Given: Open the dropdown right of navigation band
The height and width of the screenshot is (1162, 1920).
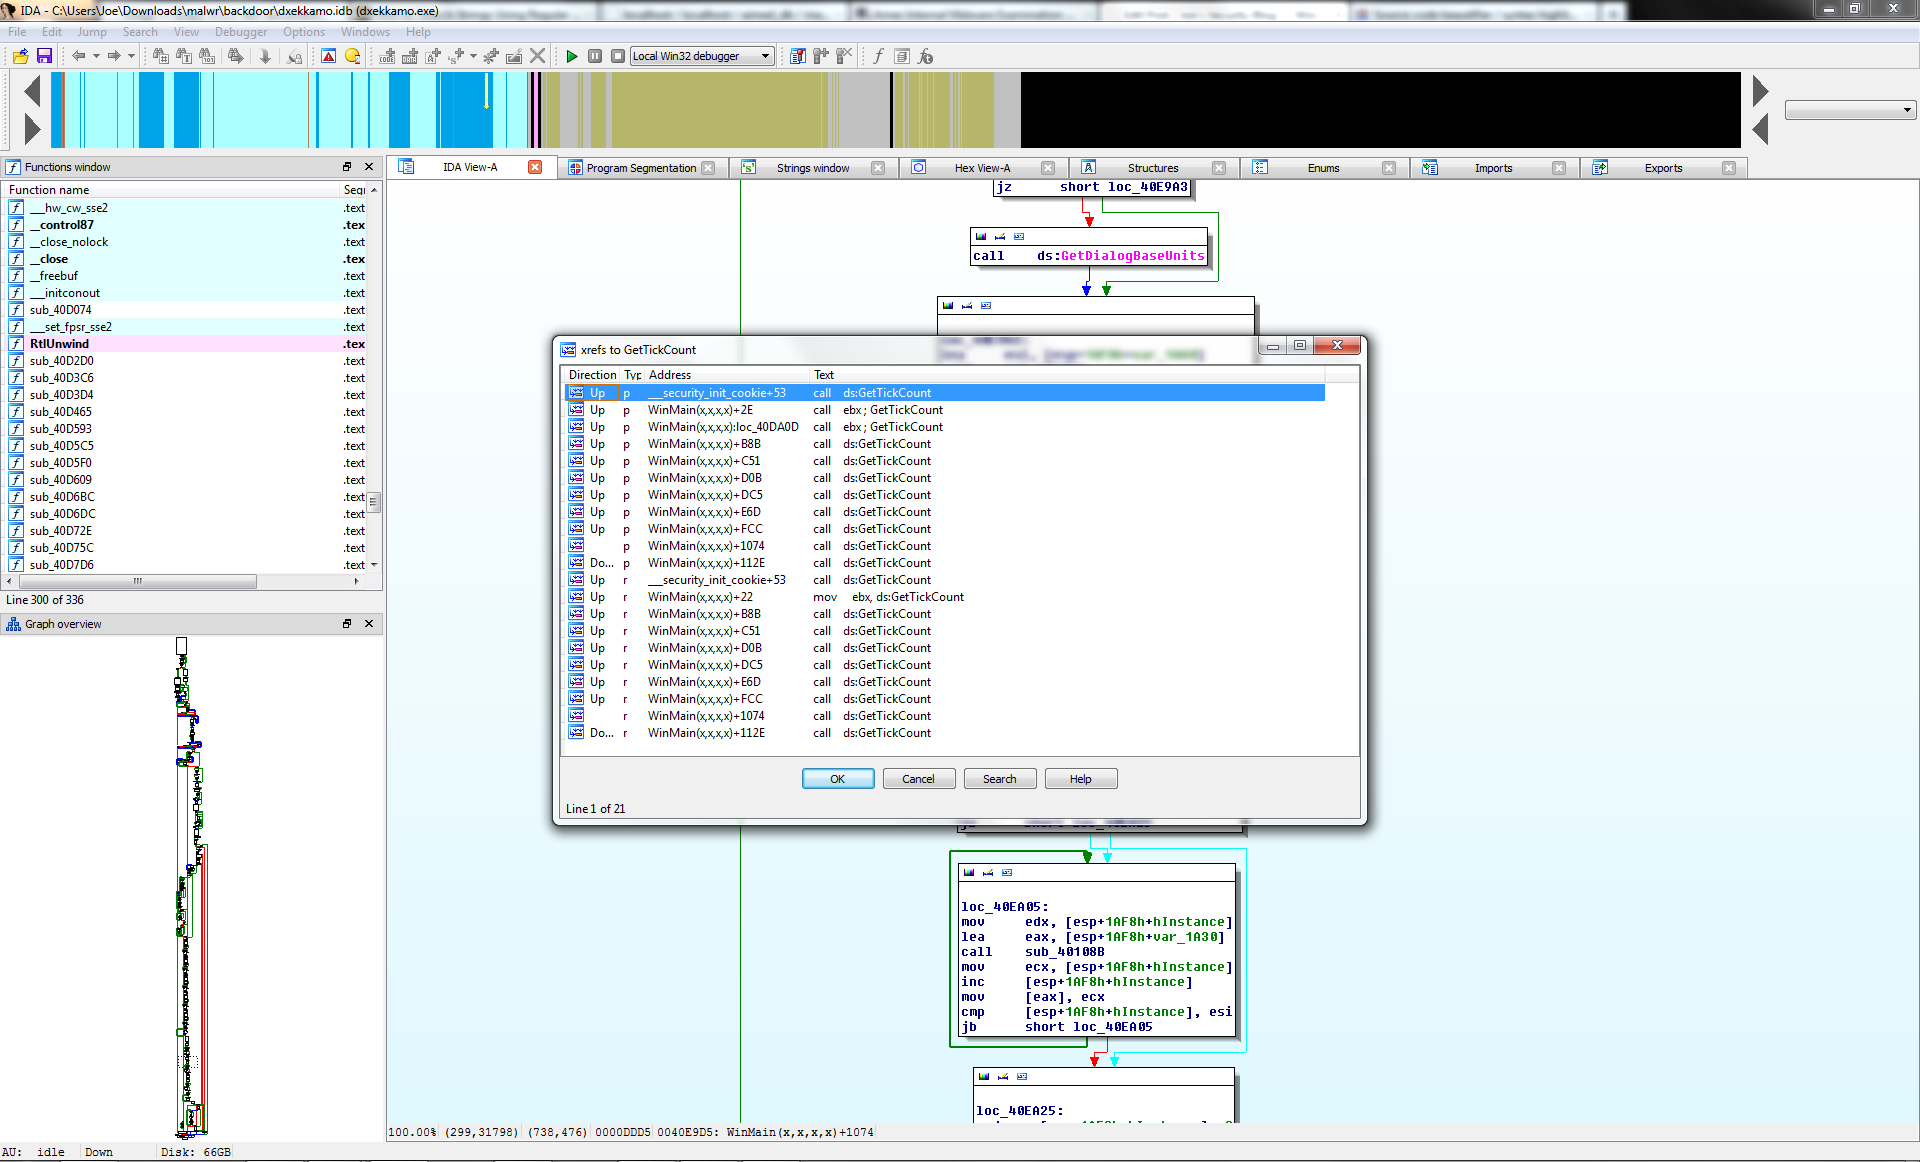Looking at the screenshot, I should 1850,110.
